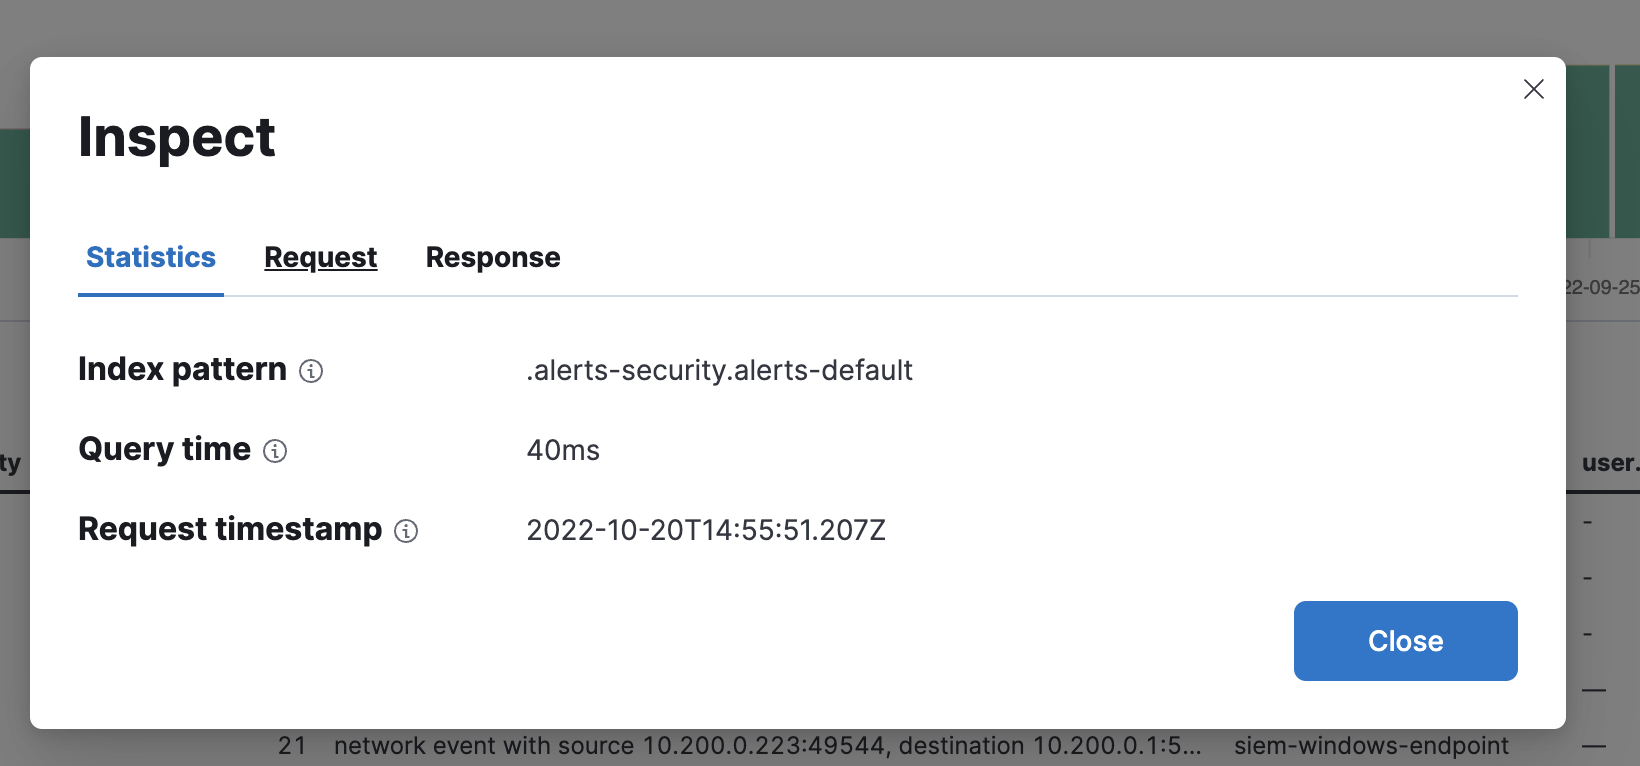The width and height of the screenshot is (1640, 766).
Task: Select the request timestamp value
Action: tap(706, 530)
